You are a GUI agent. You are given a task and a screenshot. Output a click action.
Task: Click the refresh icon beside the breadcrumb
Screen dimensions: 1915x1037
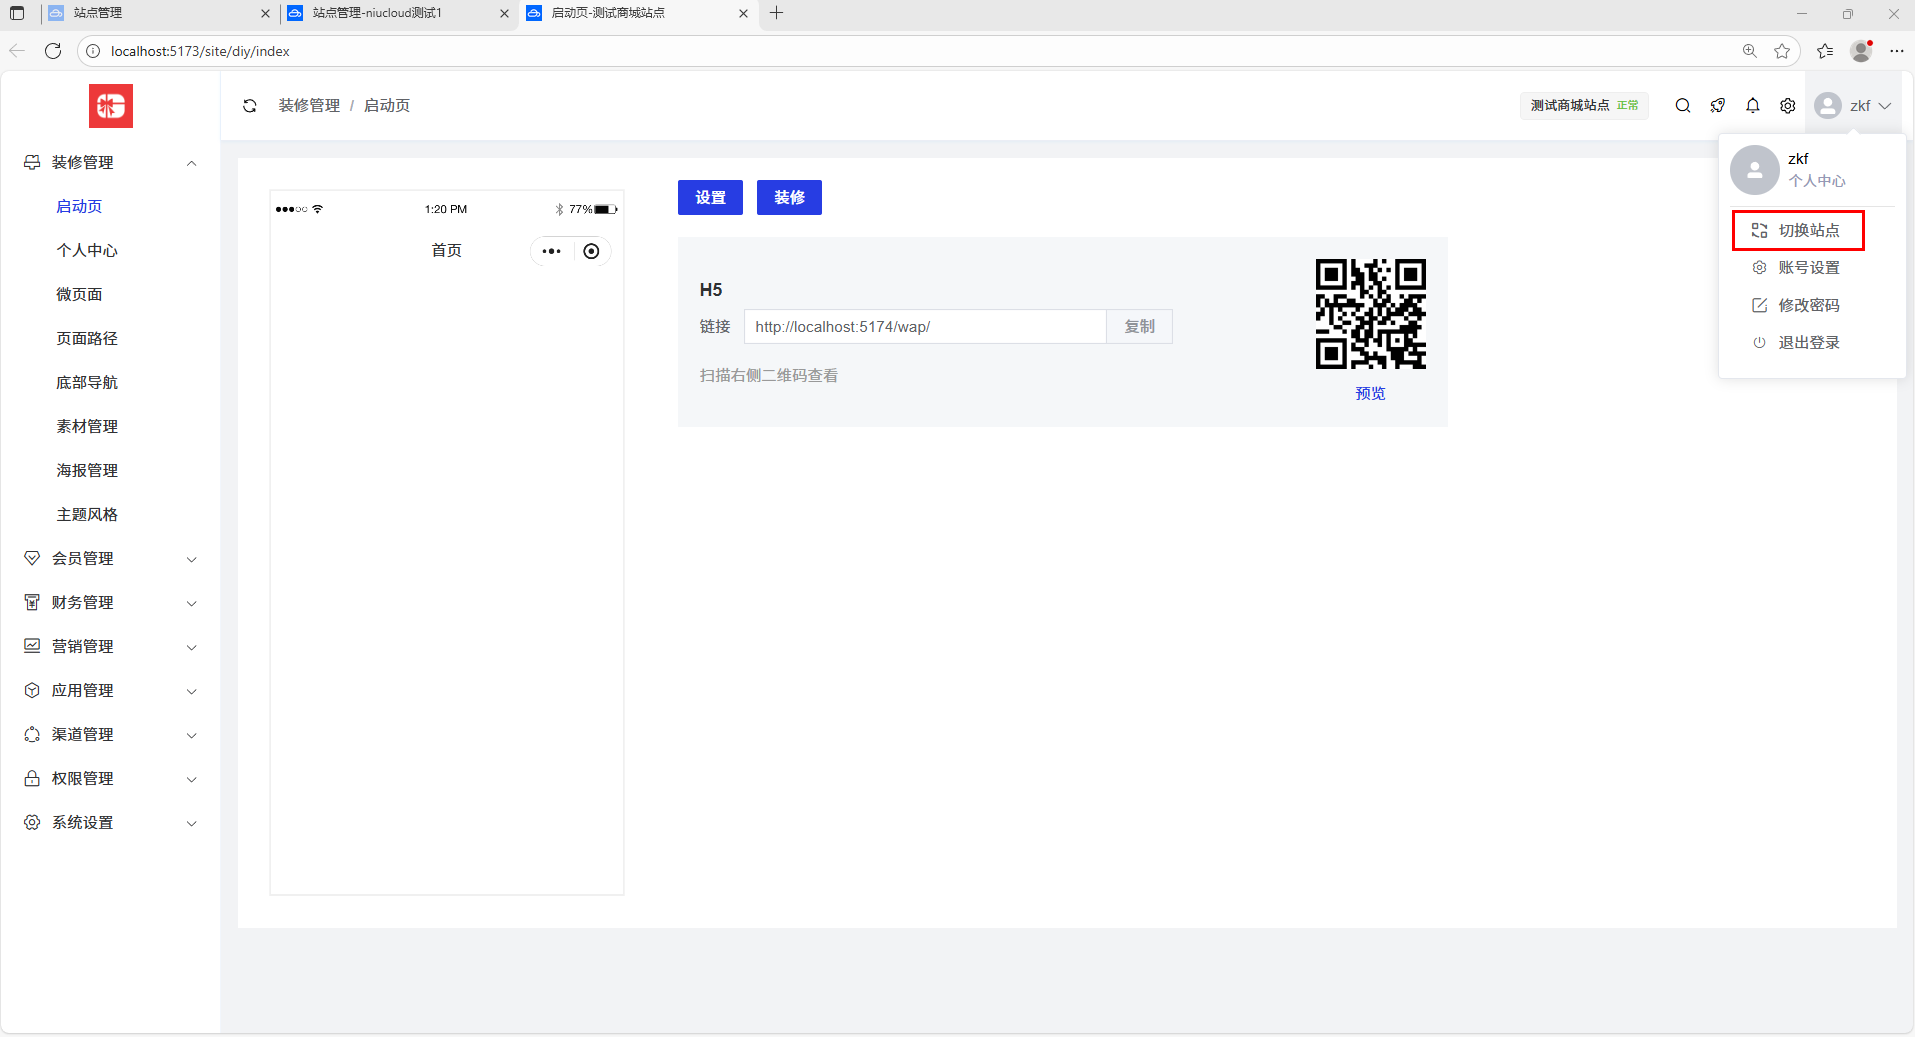250,106
